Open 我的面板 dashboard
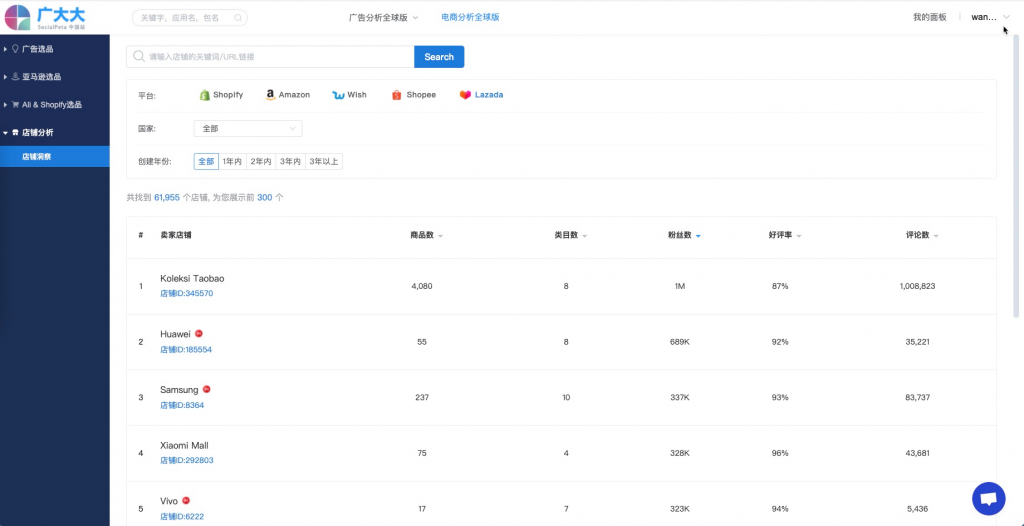The image size is (1024, 526). [x=929, y=18]
